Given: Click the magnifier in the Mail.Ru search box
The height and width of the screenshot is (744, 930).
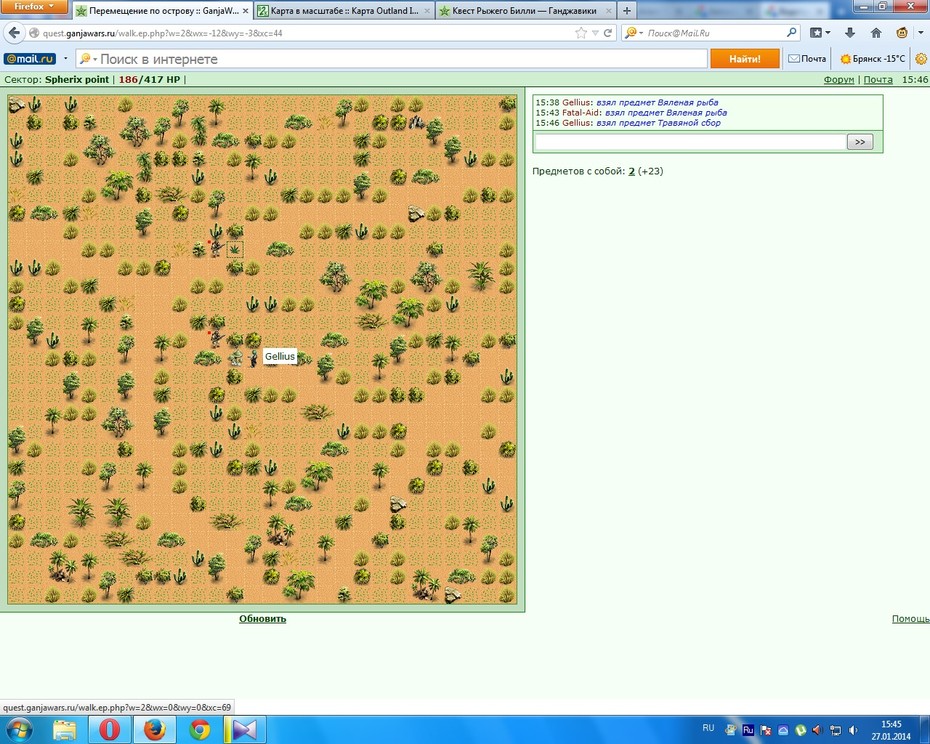Looking at the screenshot, I should [791, 33].
